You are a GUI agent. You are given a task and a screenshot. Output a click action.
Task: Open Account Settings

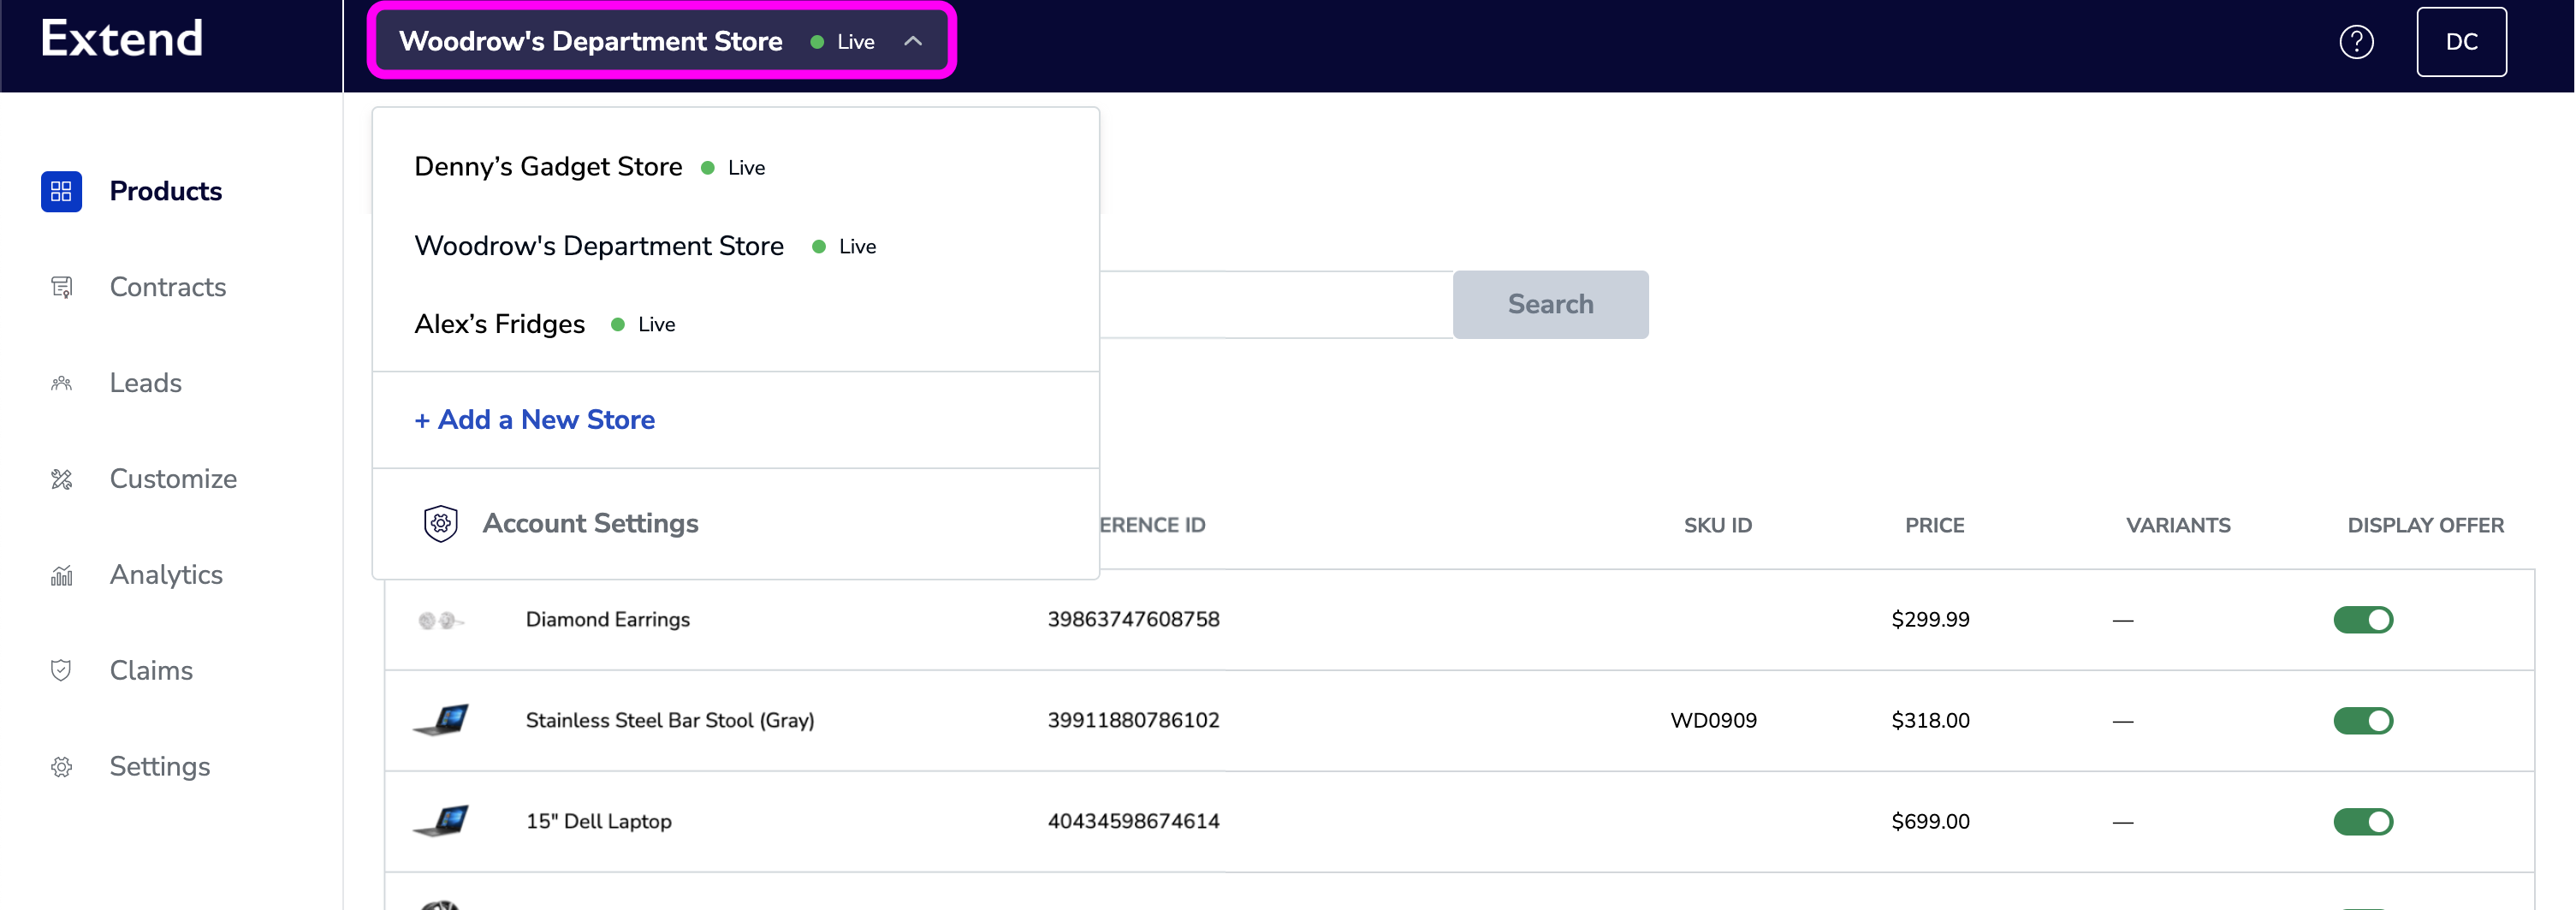[590, 523]
